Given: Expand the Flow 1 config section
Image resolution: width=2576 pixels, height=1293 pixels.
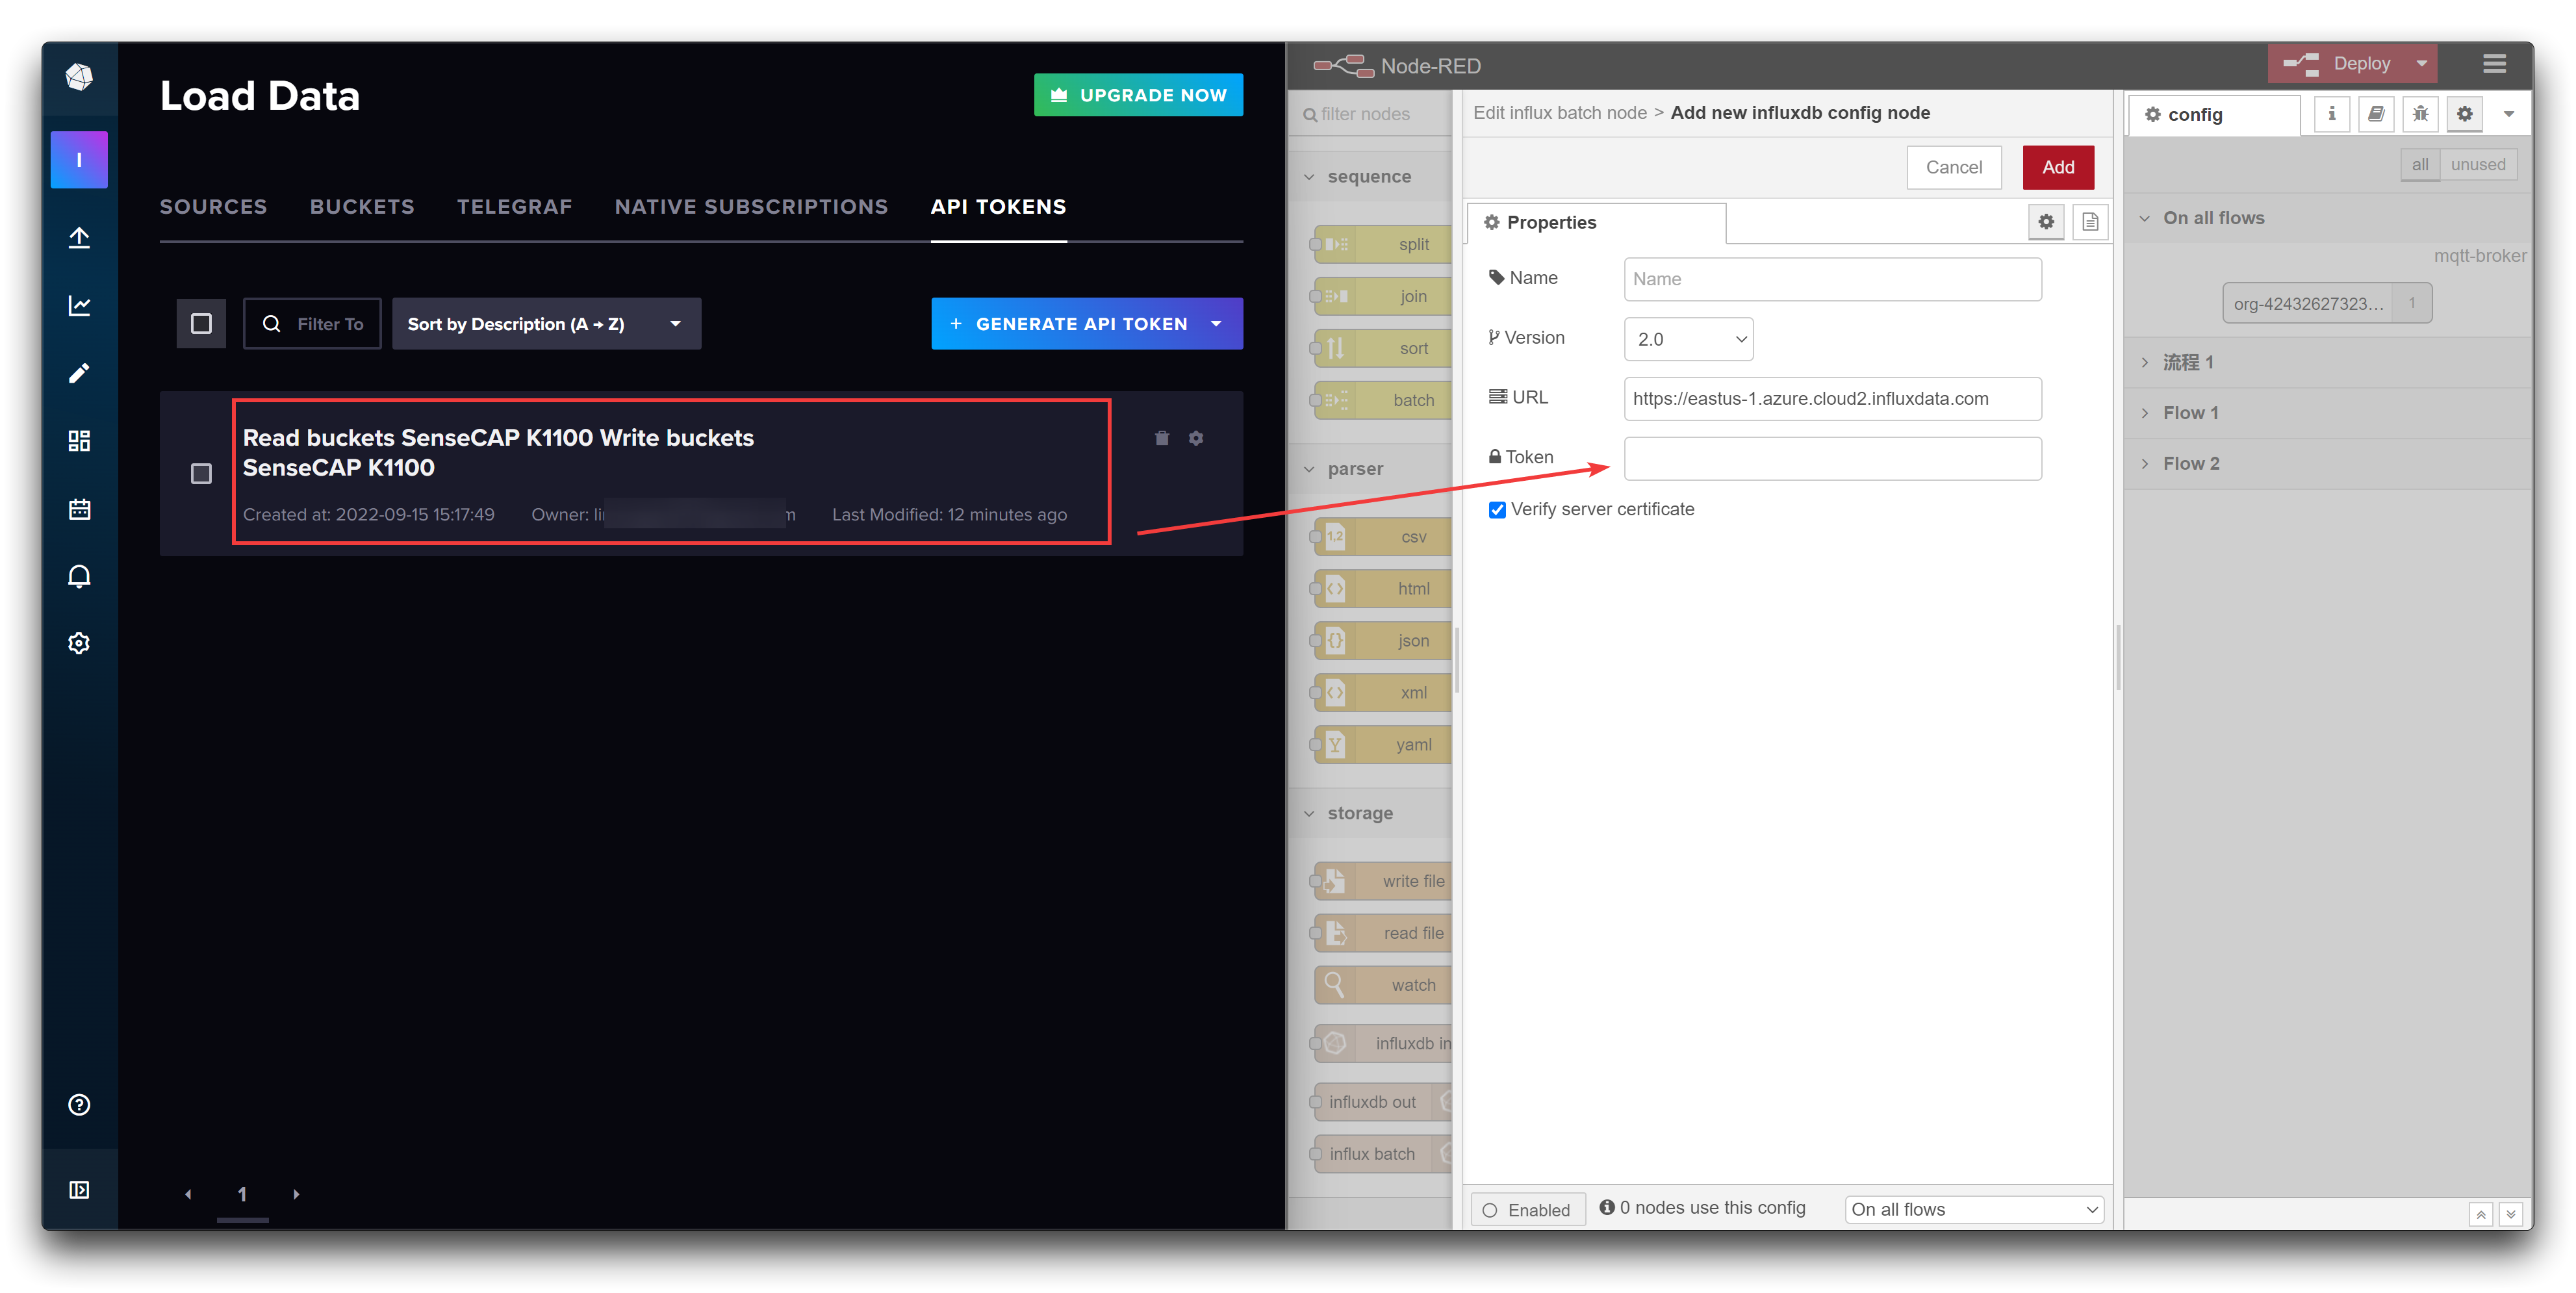Looking at the screenshot, I should tap(2328, 413).
